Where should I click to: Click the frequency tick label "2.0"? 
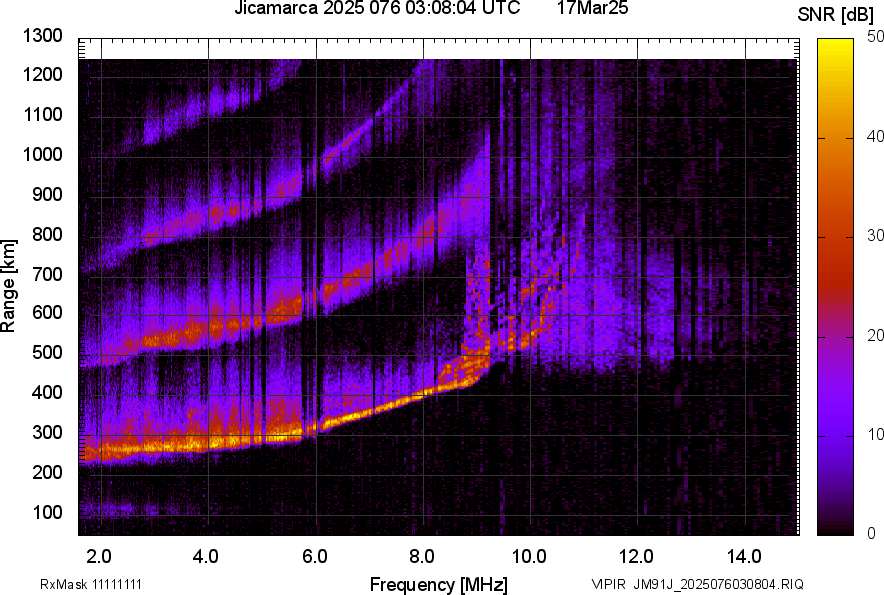[99, 557]
